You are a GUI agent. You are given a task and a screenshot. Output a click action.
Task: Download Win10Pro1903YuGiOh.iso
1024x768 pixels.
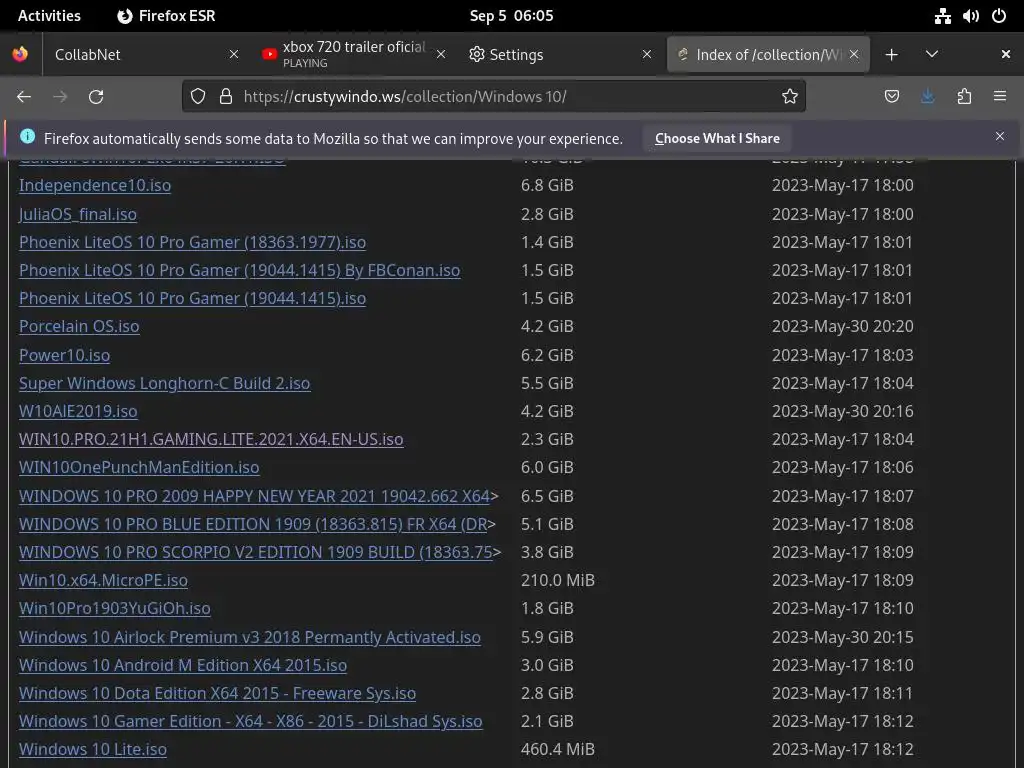click(x=114, y=608)
